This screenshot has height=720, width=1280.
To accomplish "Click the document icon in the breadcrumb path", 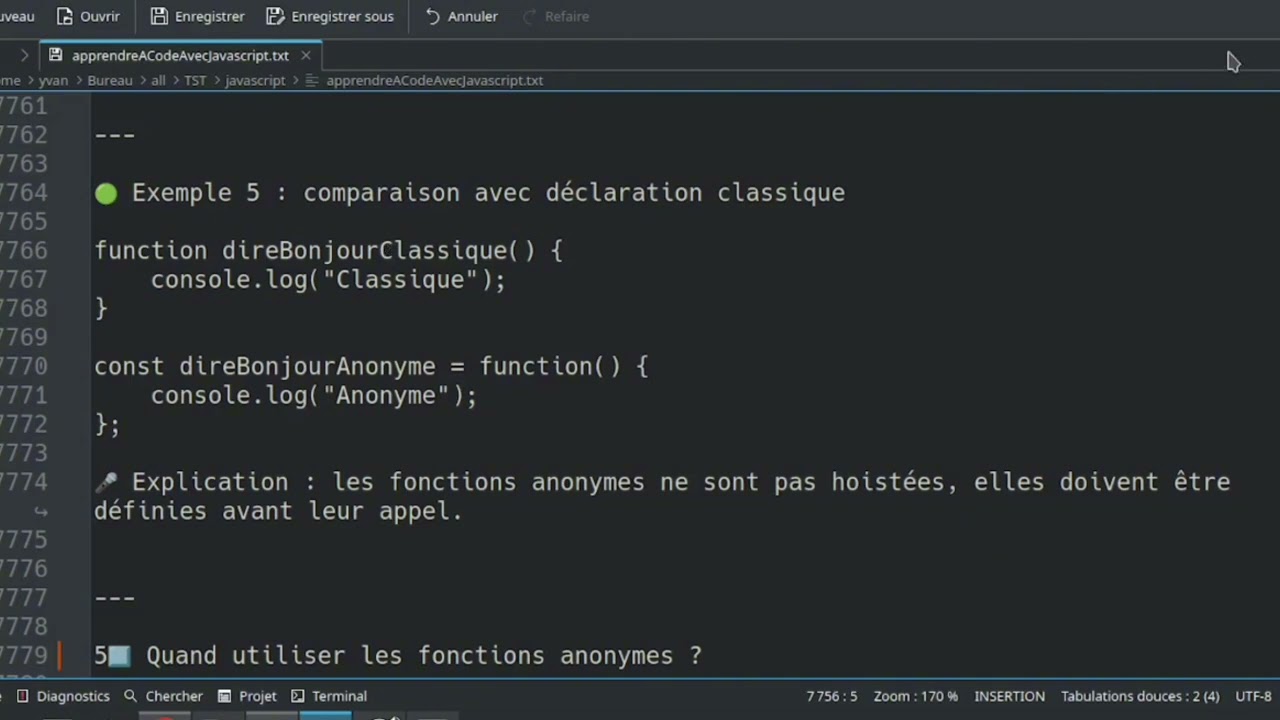I will [311, 80].
